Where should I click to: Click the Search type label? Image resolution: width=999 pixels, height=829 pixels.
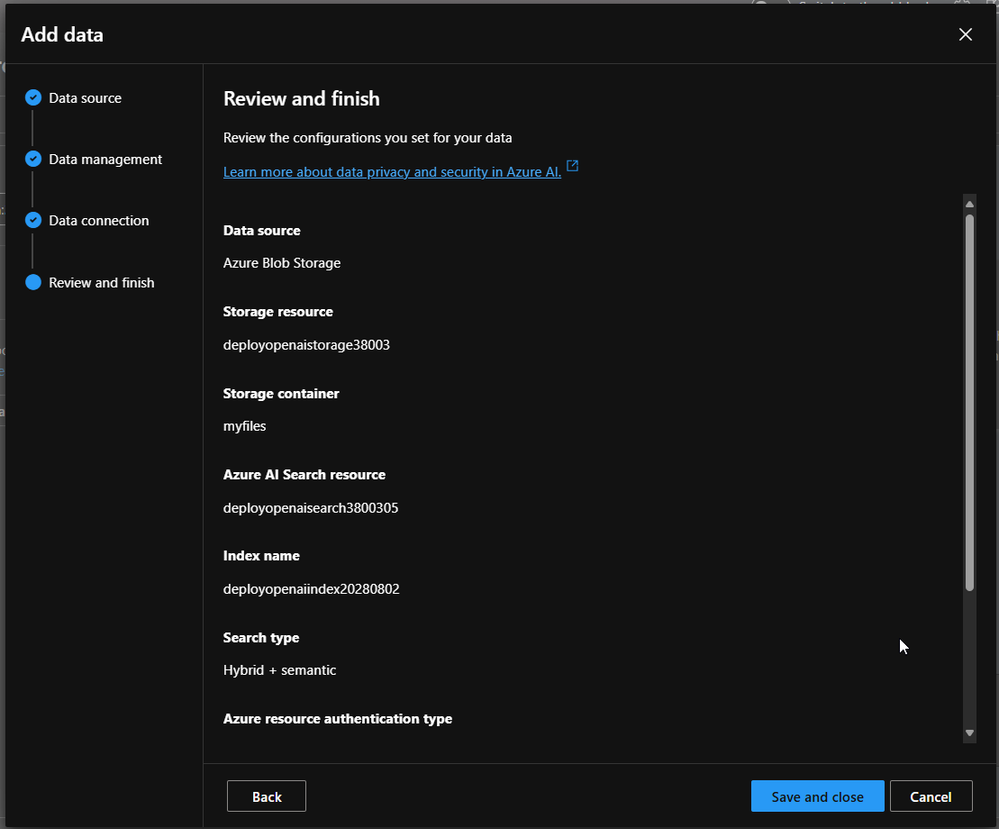(x=261, y=638)
